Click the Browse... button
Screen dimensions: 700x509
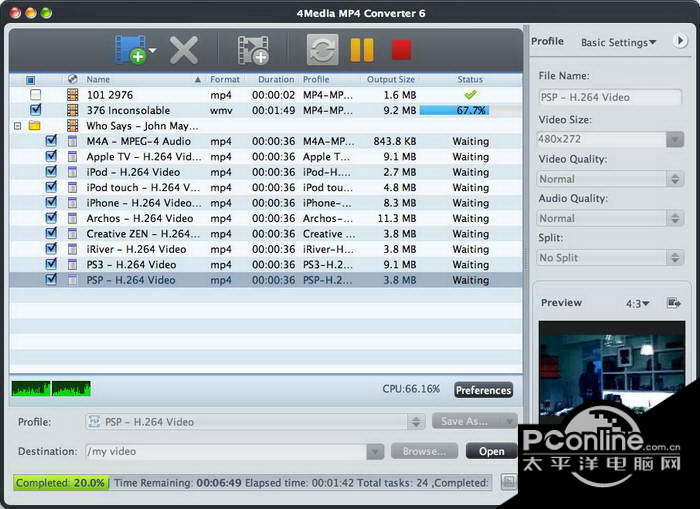(x=424, y=451)
